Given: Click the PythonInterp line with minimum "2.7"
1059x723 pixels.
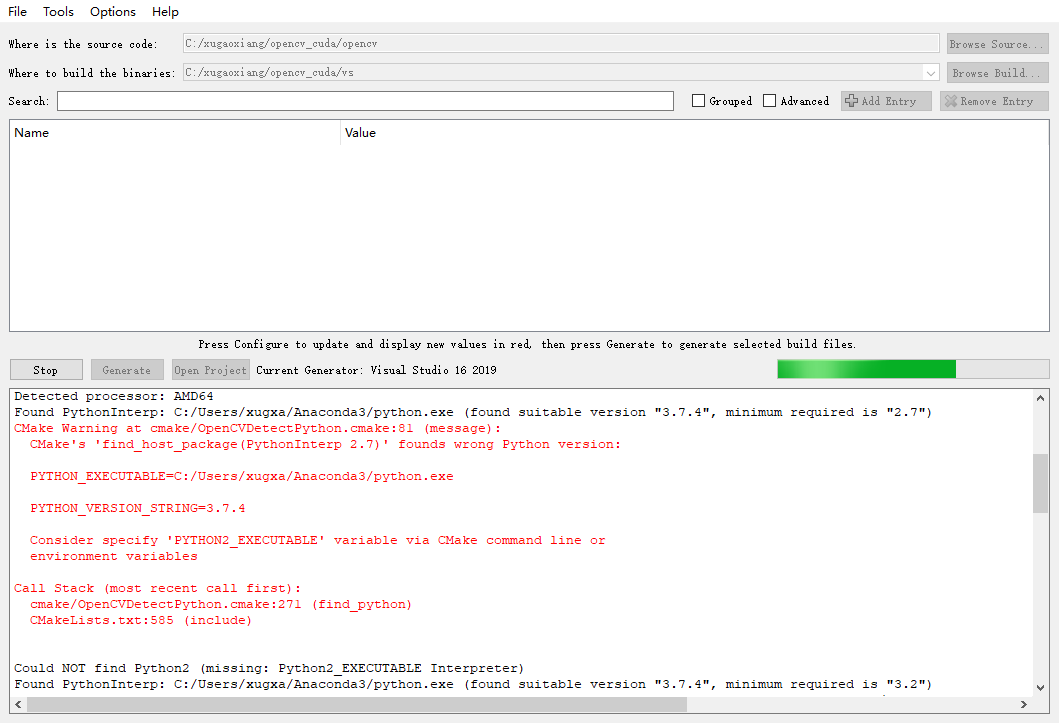Looking at the screenshot, I should 473,412.
